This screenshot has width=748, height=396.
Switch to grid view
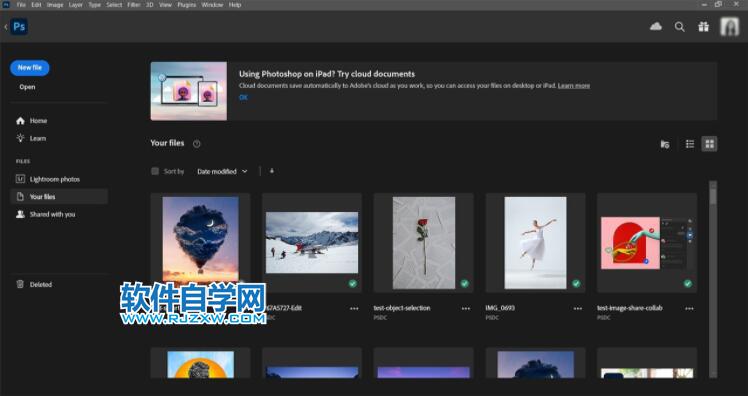[709, 144]
